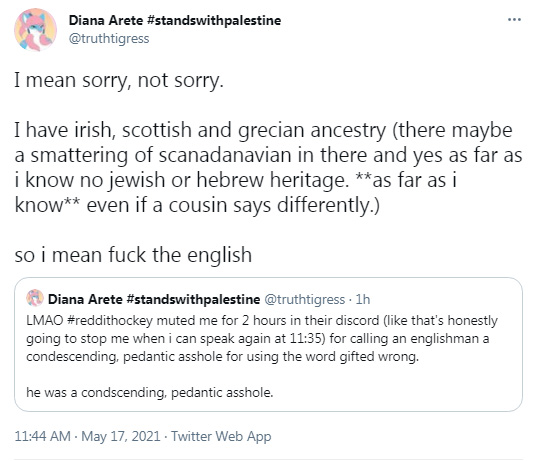Click the #standswithpalestine text in header name
The image size is (534, 461).
tap(214, 20)
